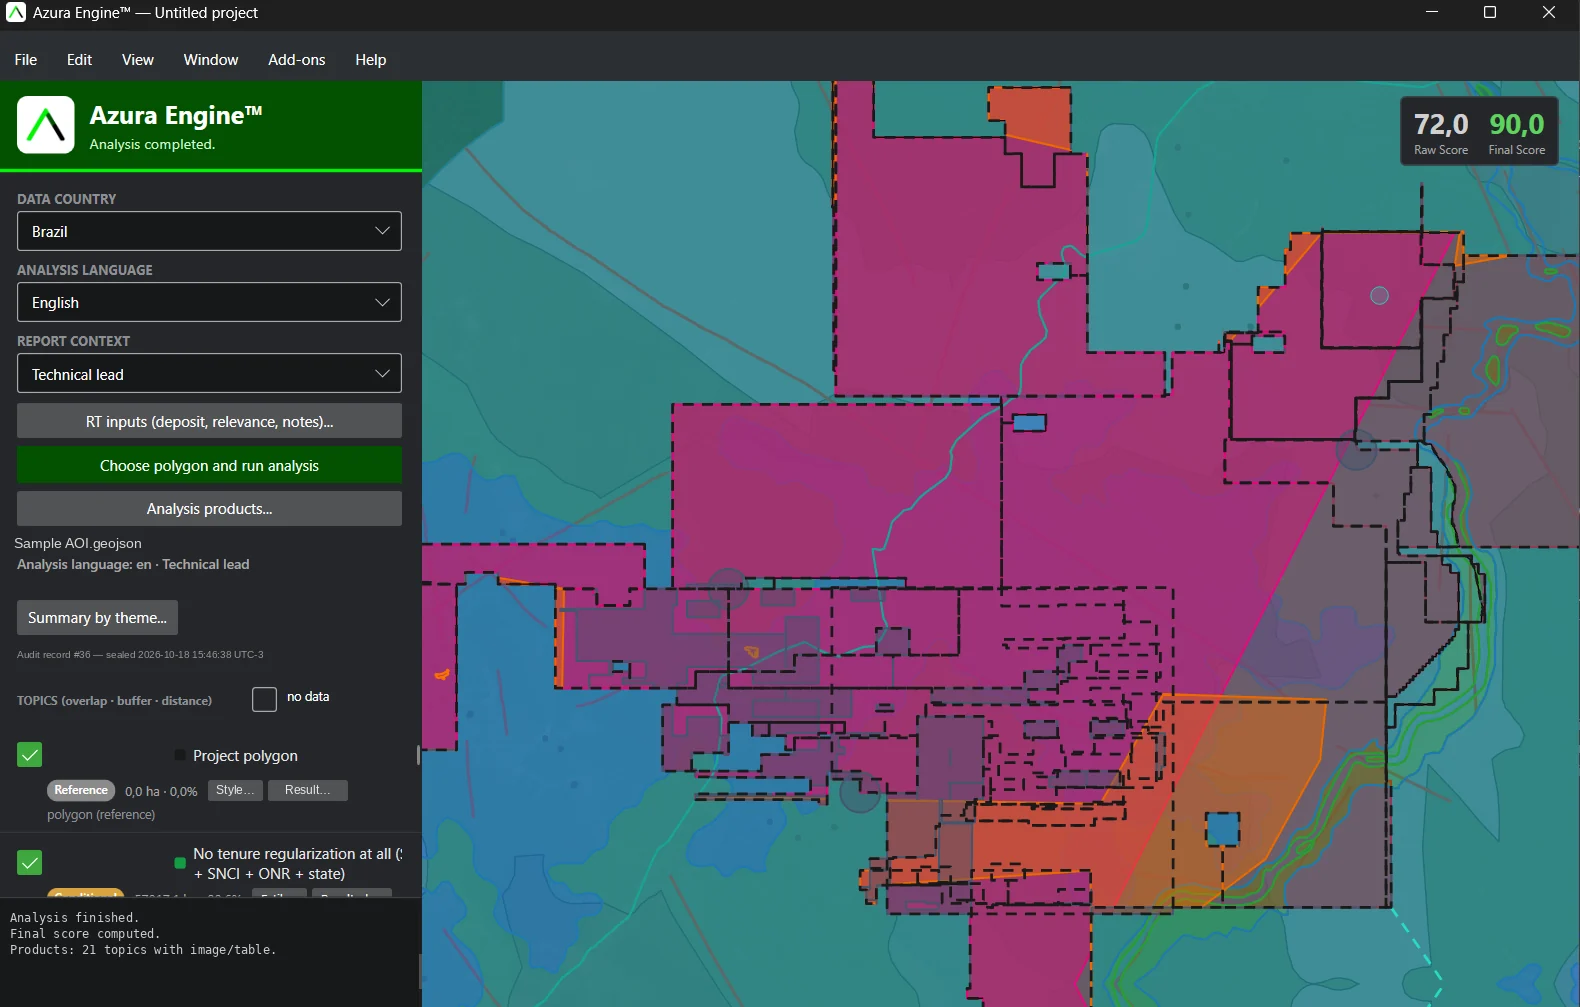Image resolution: width=1580 pixels, height=1007 pixels.
Task: Open the Add-ons menu
Action: tap(297, 60)
